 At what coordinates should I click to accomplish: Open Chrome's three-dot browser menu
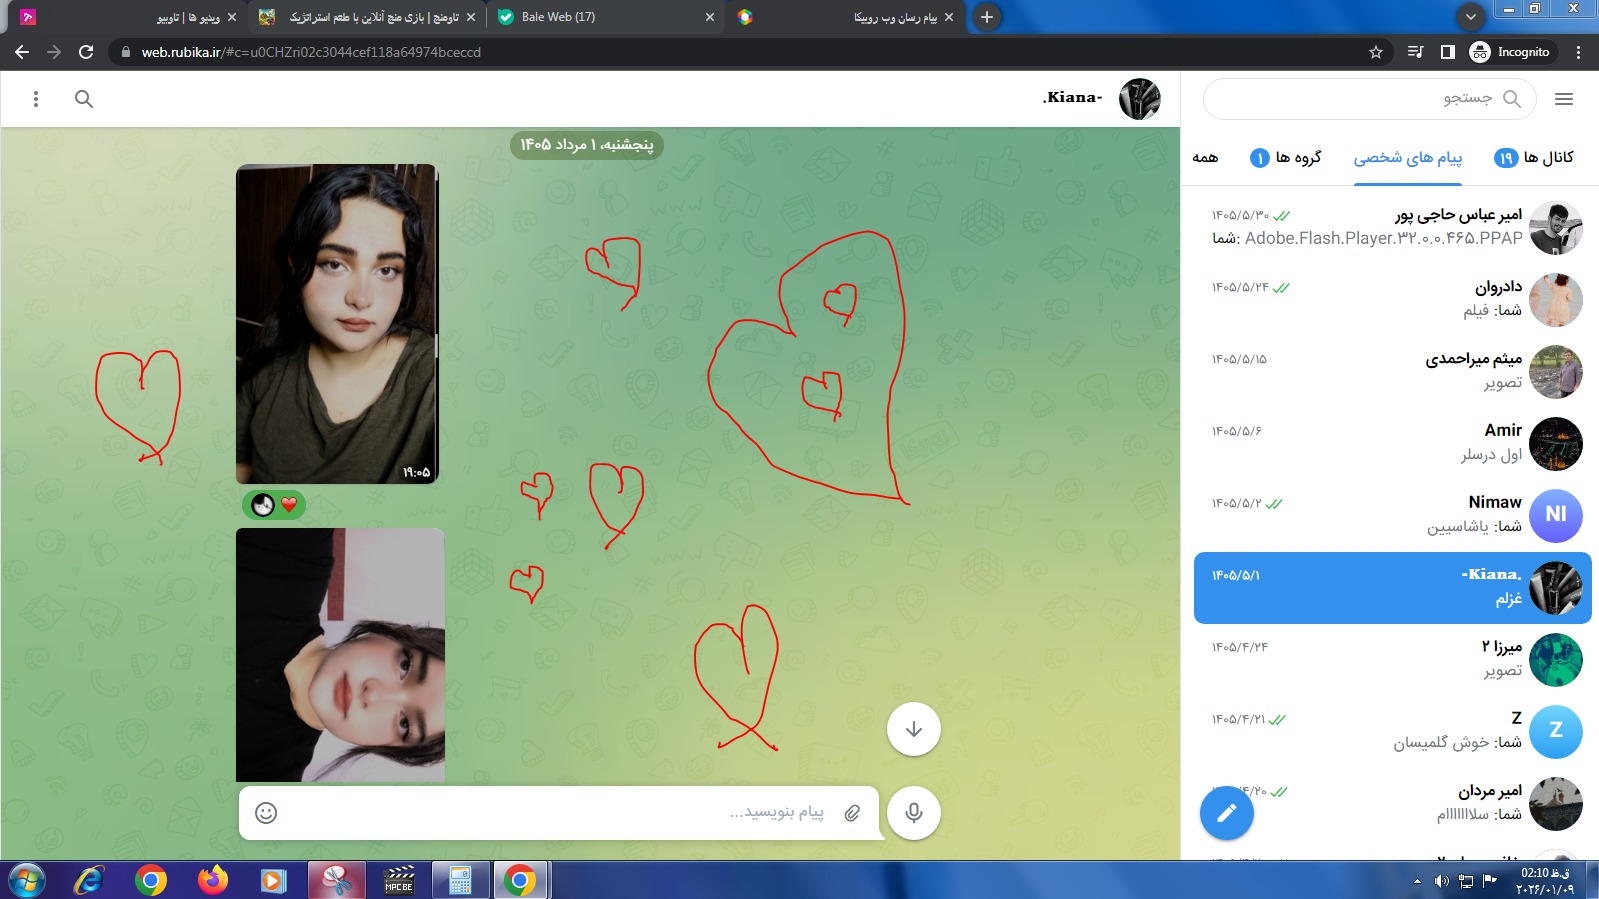coord(1579,52)
